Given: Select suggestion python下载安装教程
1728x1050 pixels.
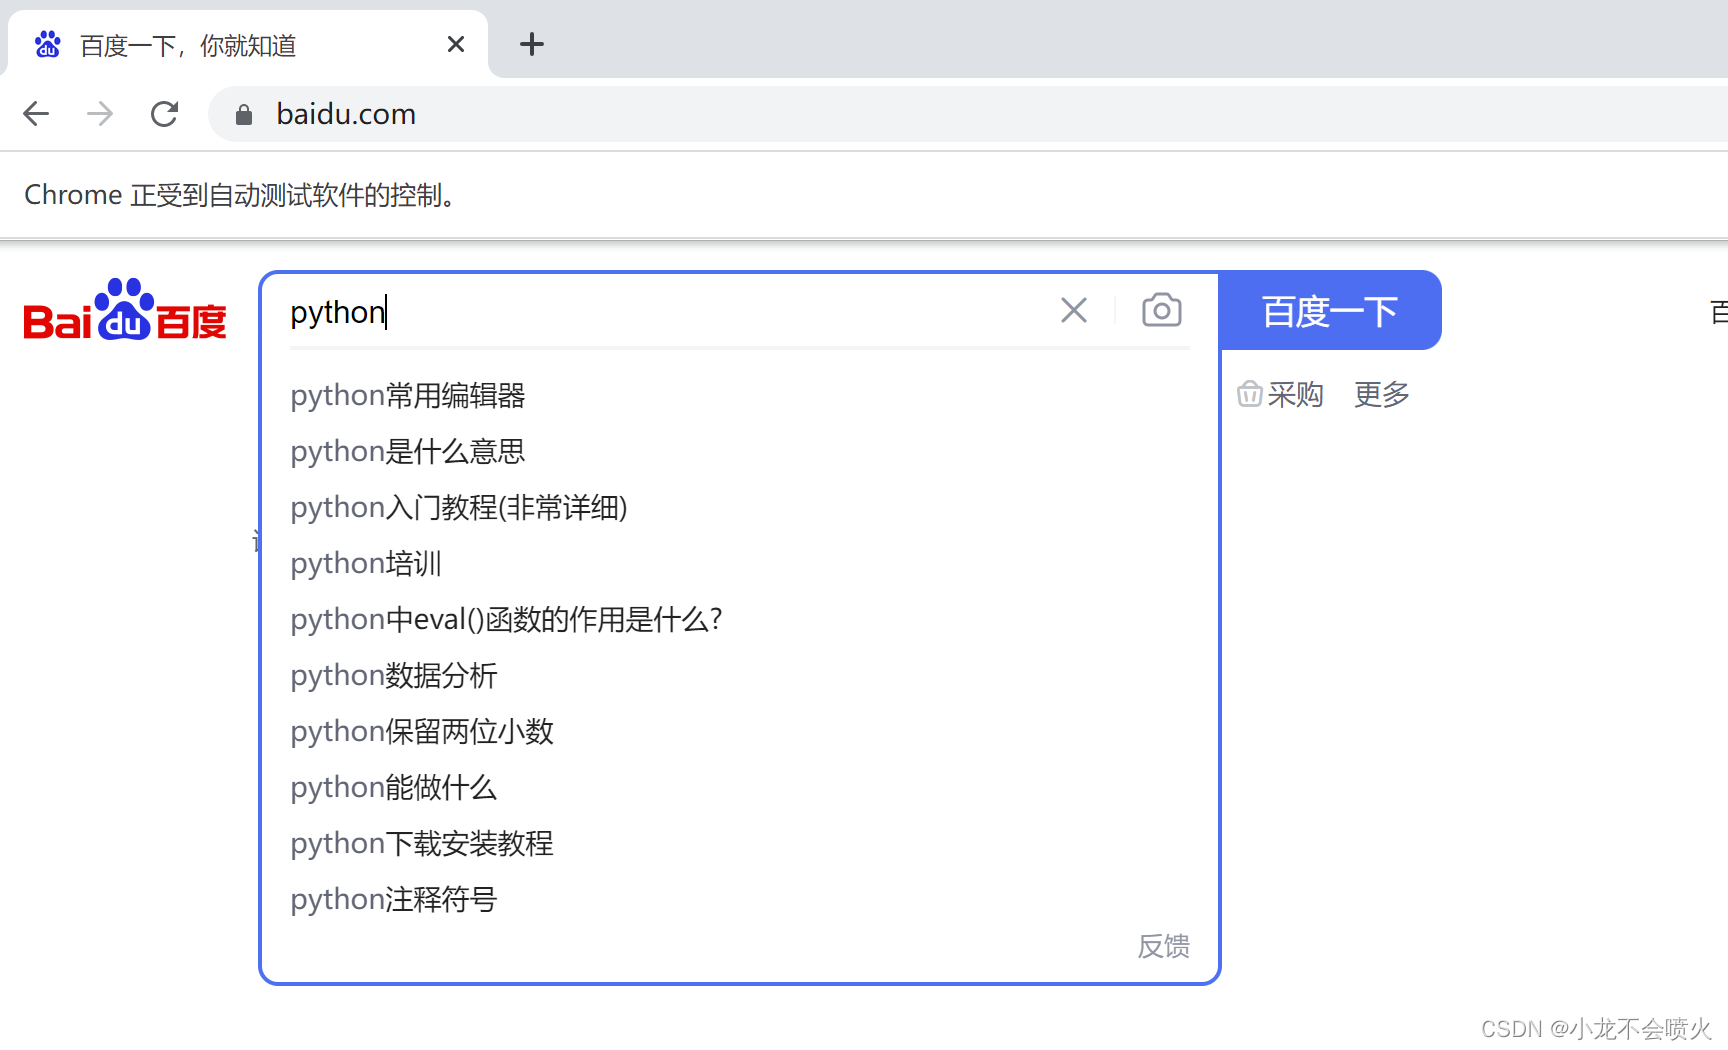Looking at the screenshot, I should point(740,844).
